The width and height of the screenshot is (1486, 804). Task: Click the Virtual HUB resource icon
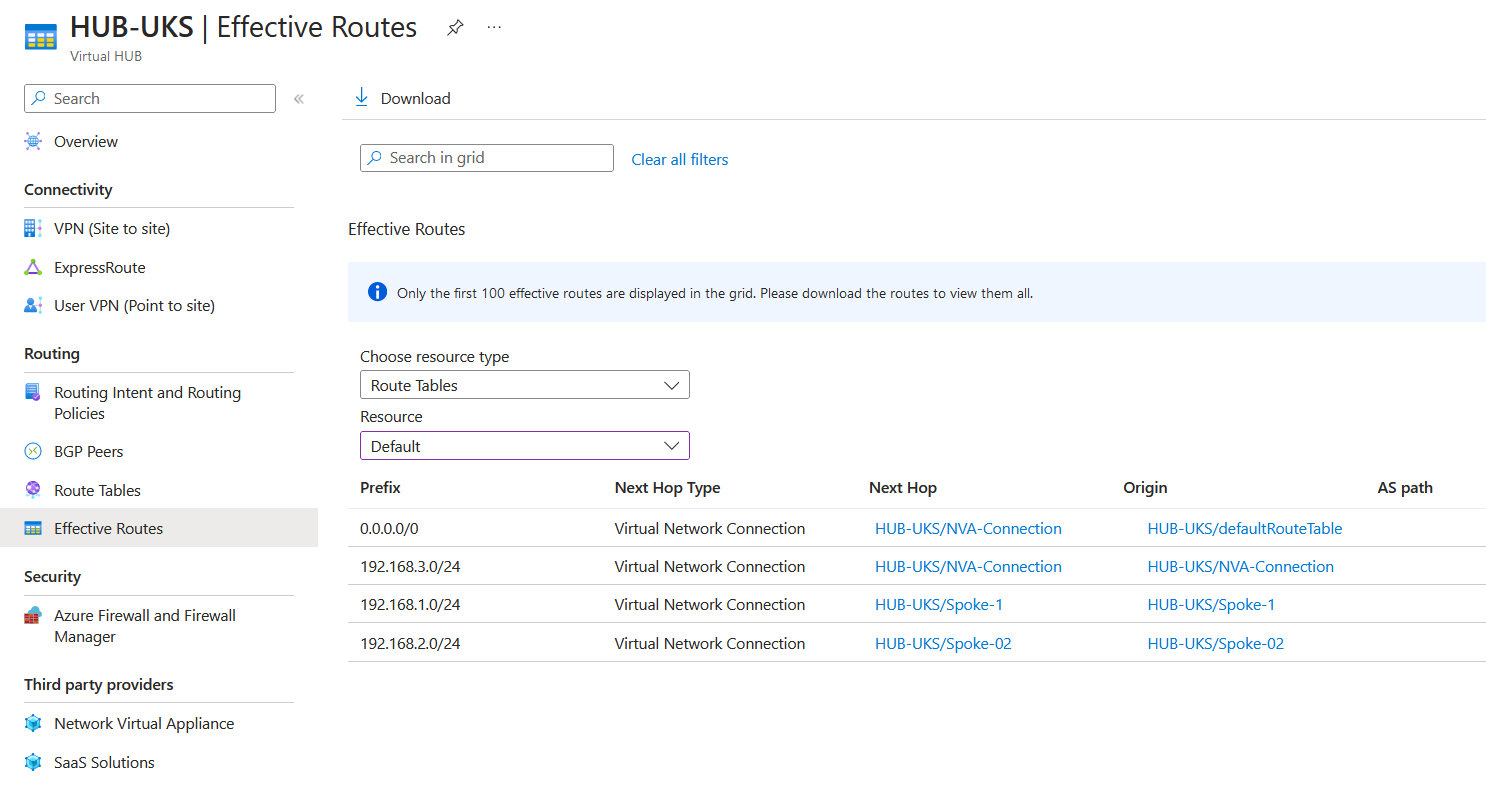pos(41,38)
